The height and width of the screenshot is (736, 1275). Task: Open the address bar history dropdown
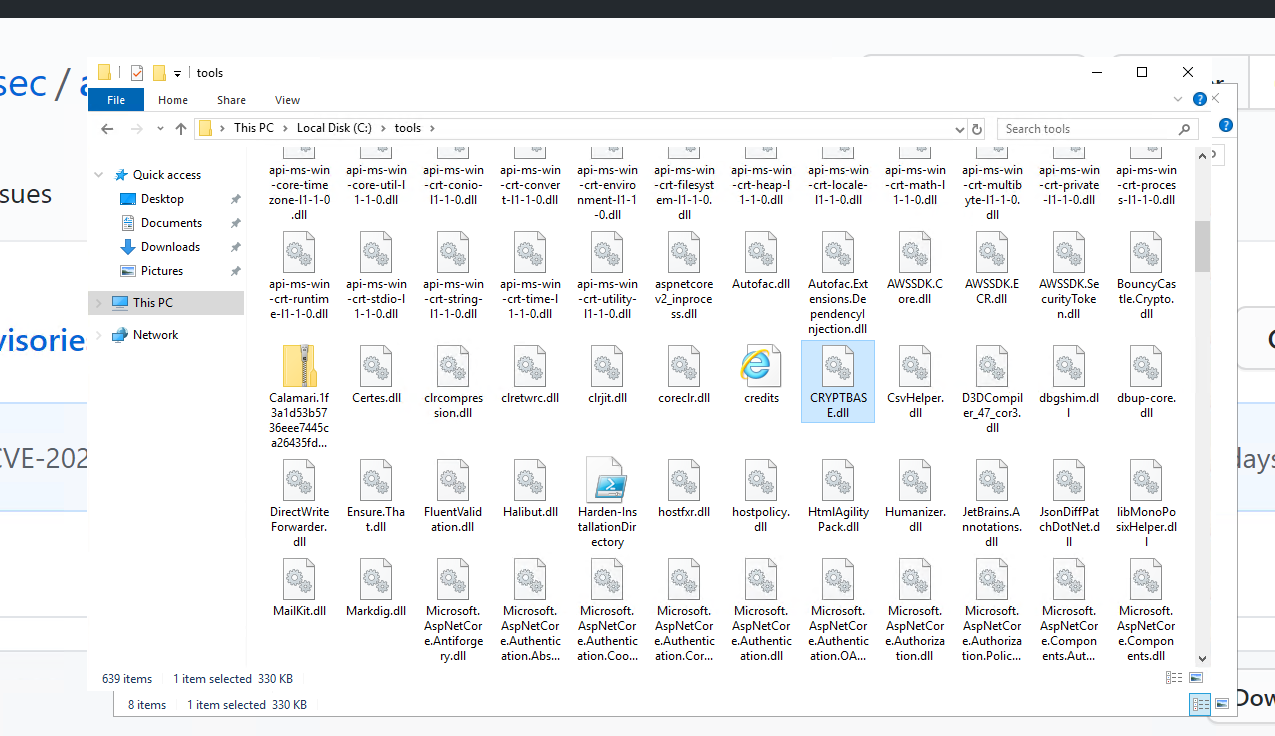[960, 128]
